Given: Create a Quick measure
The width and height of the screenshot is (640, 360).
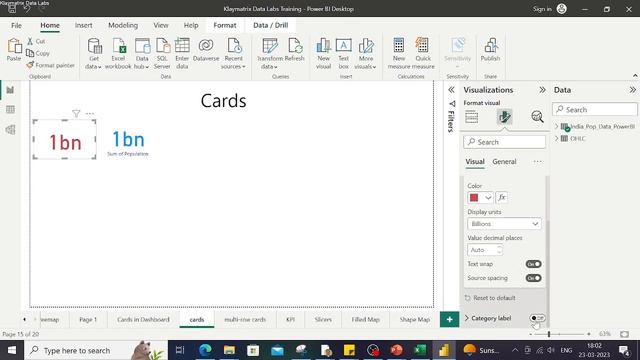Looking at the screenshot, I should pyautogui.click(x=423, y=53).
